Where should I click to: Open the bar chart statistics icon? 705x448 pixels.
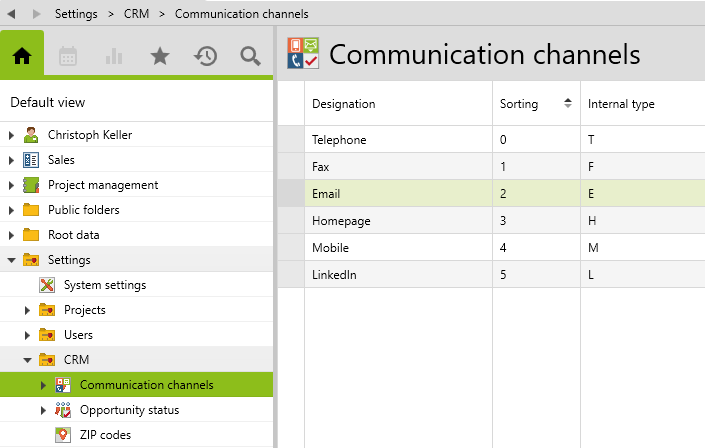[113, 56]
